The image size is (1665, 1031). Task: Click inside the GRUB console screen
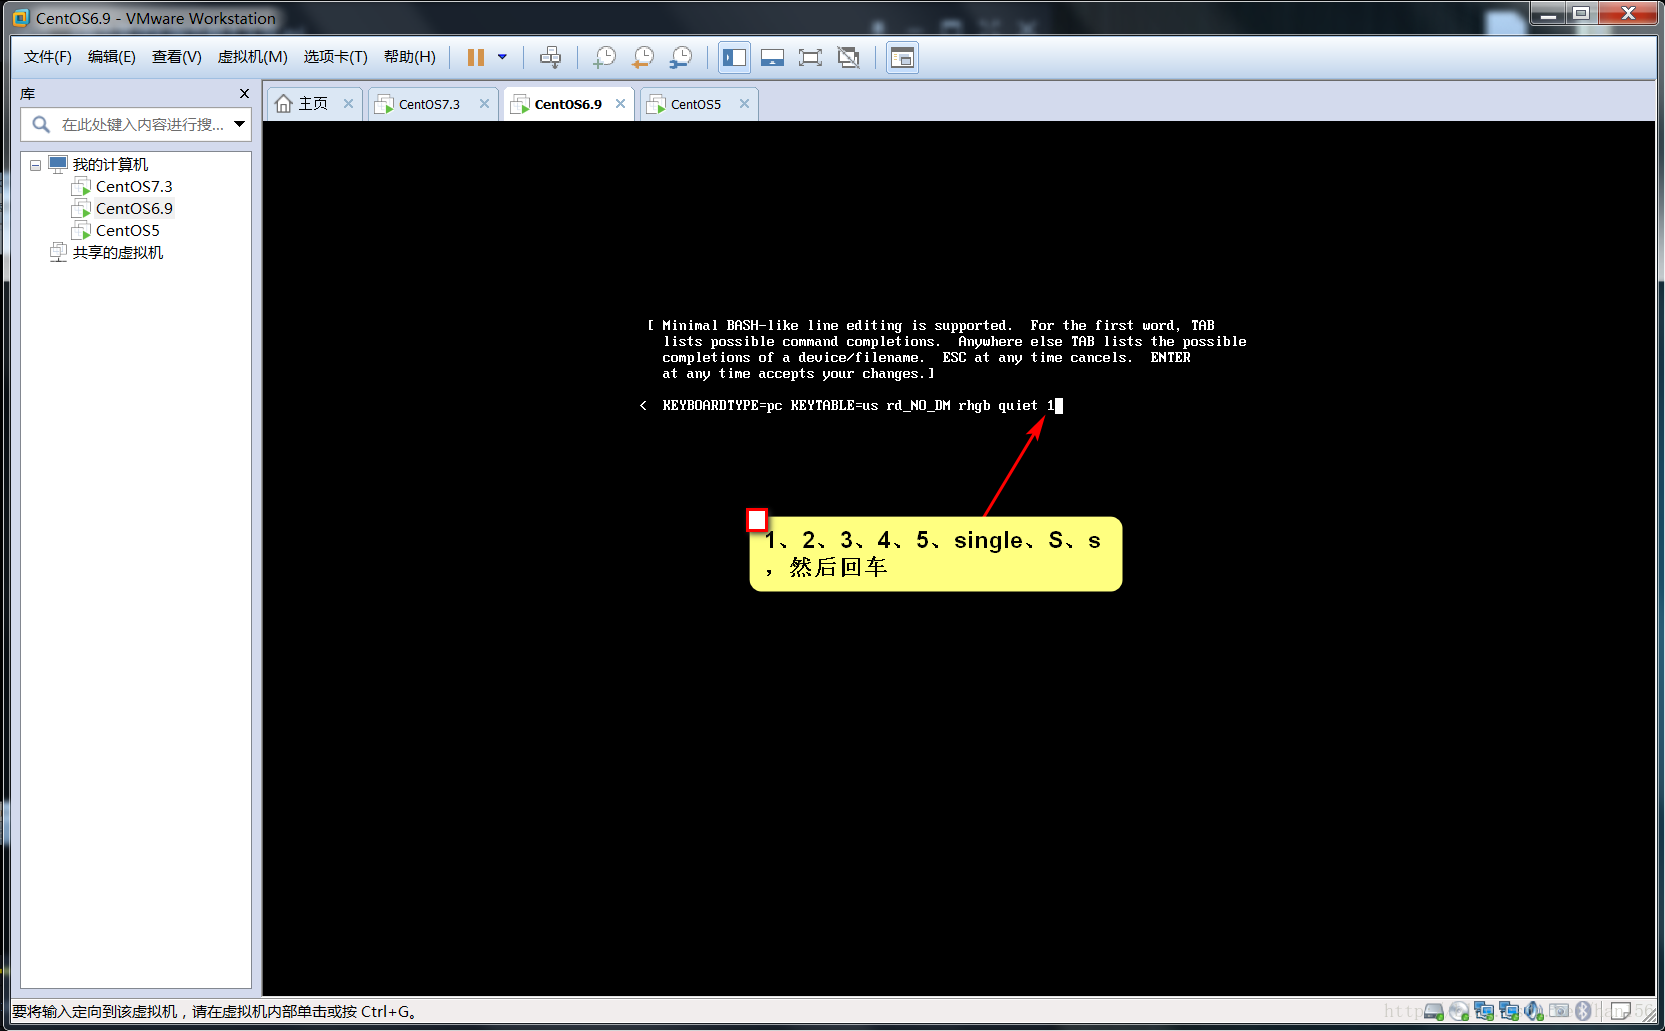pyautogui.click(x=959, y=558)
